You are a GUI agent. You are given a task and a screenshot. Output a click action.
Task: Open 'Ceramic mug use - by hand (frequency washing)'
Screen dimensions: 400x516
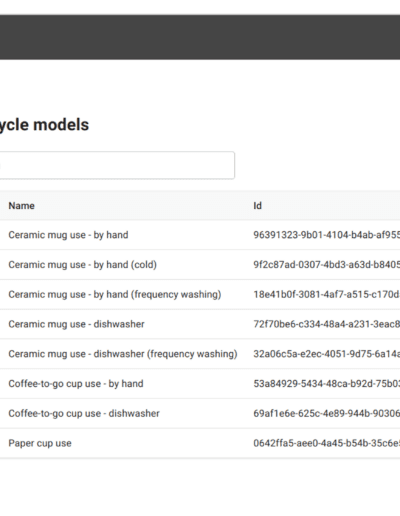tap(115, 294)
